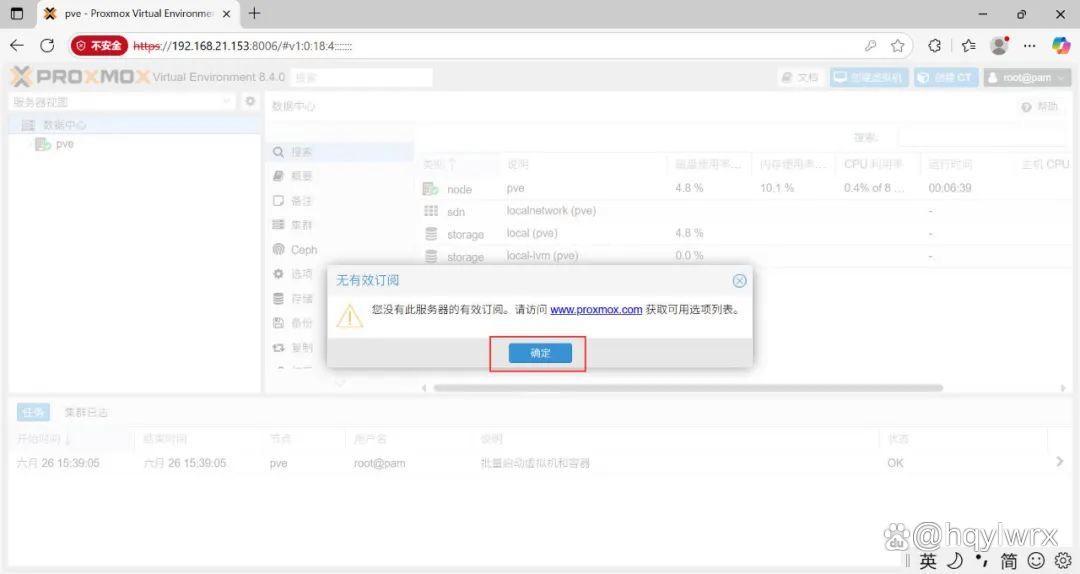Click the browser address bar URL
This screenshot has height=574, width=1080.
pos(242,46)
